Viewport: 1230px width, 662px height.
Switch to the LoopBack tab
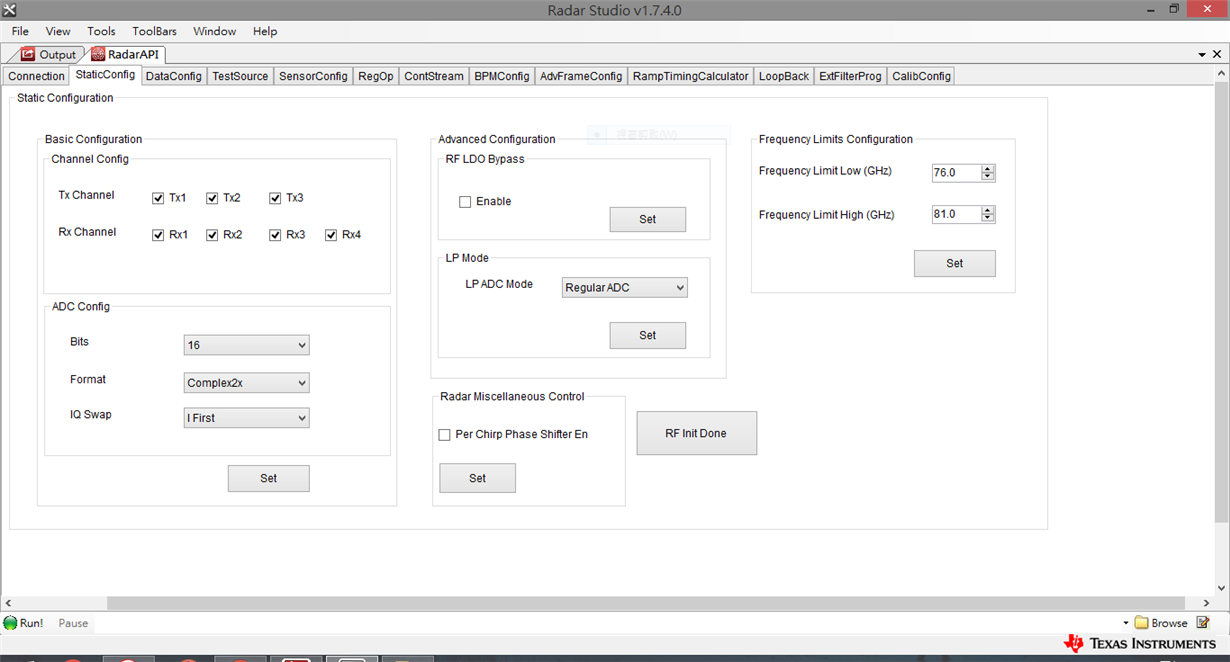coord(784,76)
